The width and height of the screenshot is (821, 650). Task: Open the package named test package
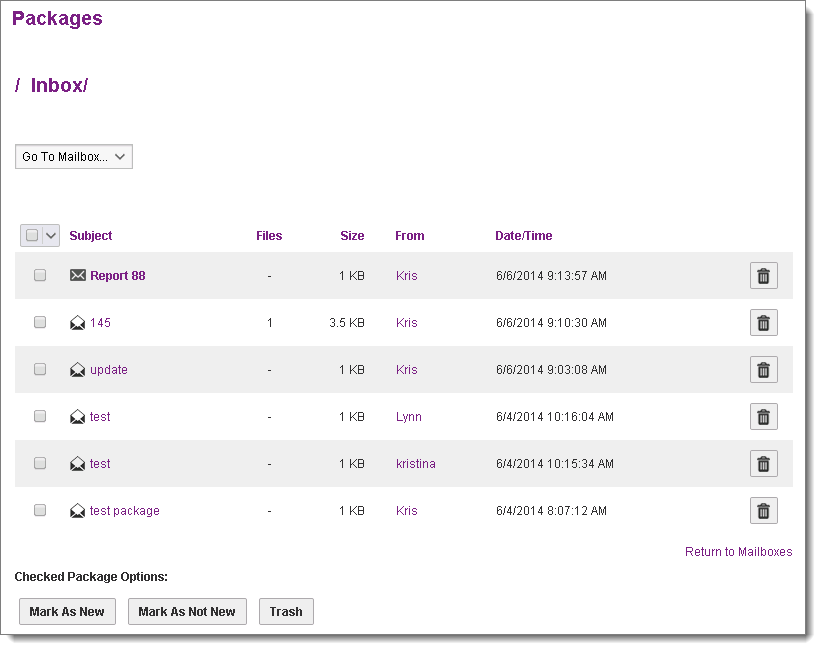125,511
